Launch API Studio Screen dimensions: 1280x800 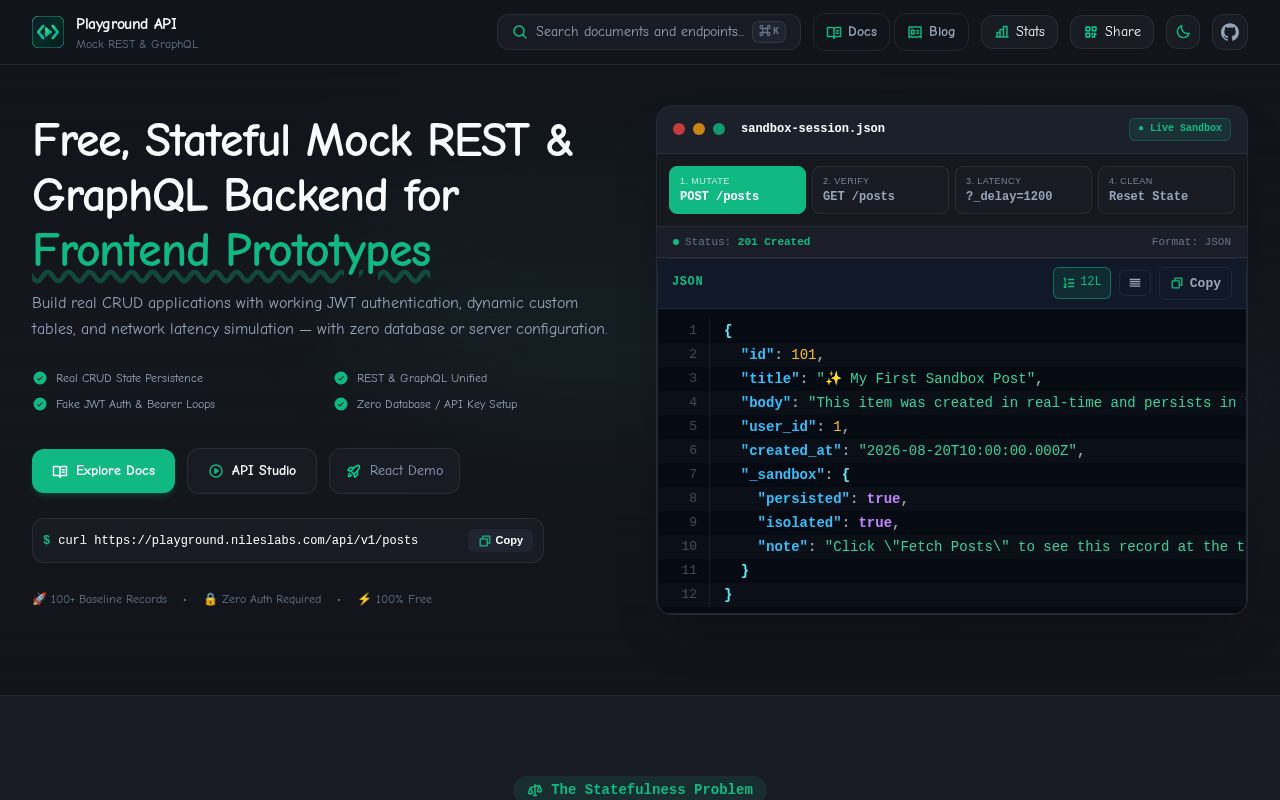252,471
